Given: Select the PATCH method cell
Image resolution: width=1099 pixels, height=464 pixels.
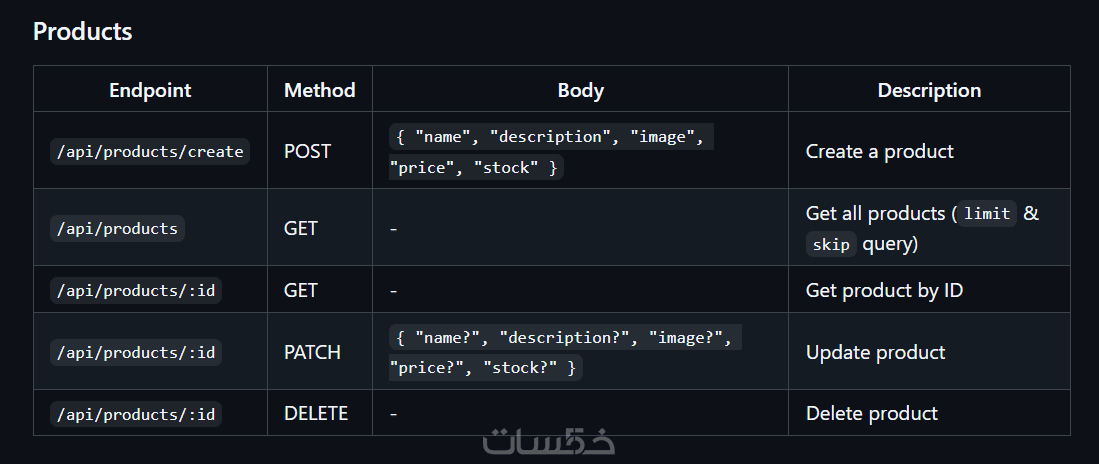Looking at the screenshot, I should point(312,353).
